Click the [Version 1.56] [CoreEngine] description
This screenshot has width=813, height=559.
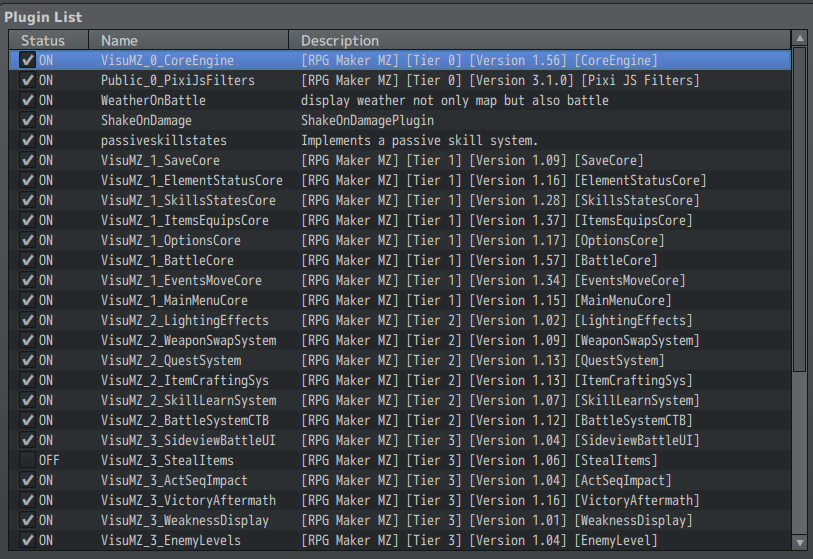[479, 60]
